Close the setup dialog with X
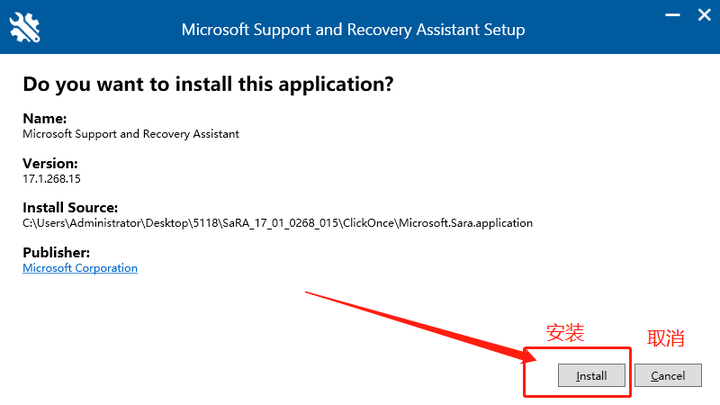The height and width of the screenshot is (405, 720). pyautogui.click(x=702, y=17)
